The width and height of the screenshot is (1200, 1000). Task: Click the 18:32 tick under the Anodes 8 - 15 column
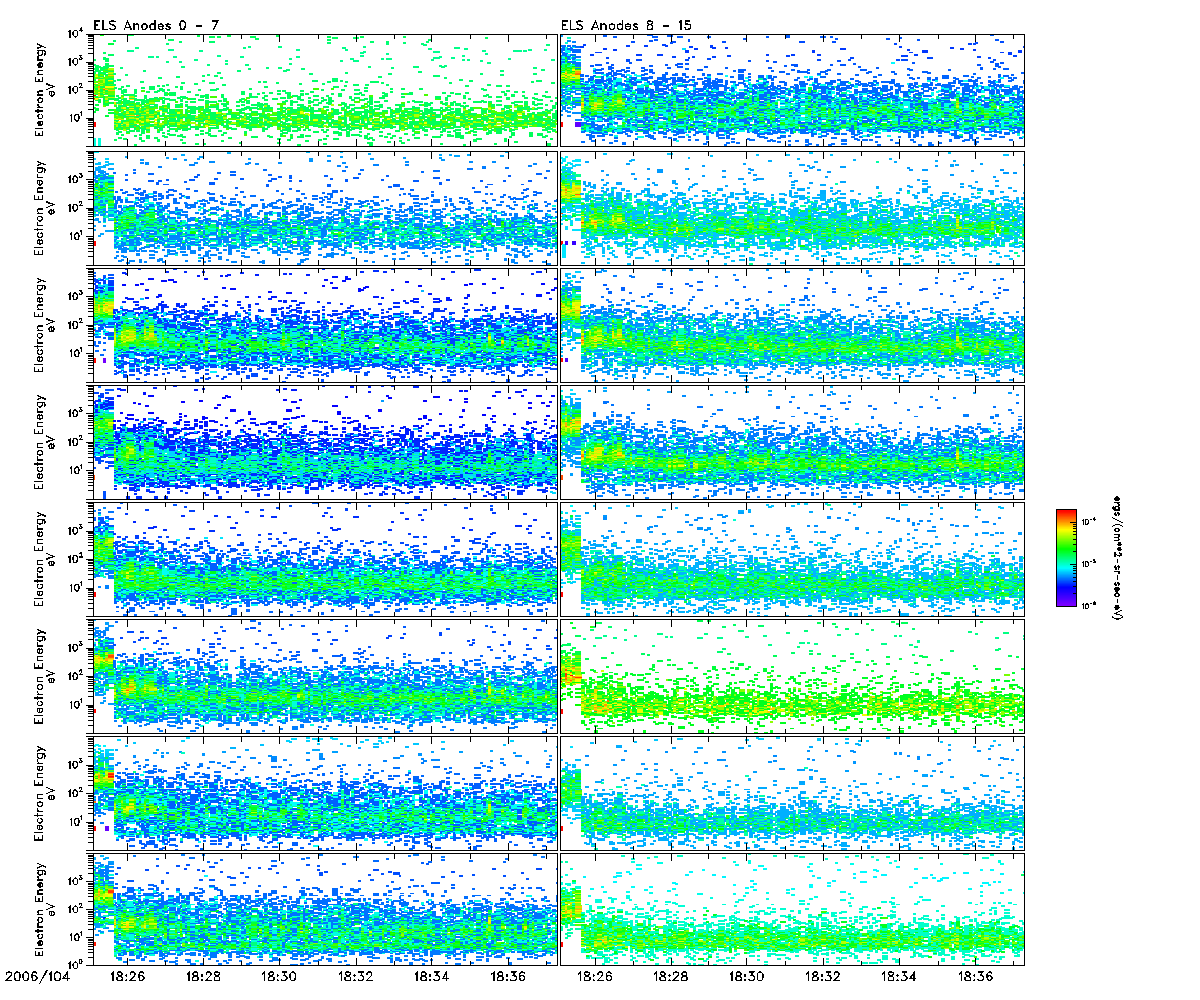[825, 975]
